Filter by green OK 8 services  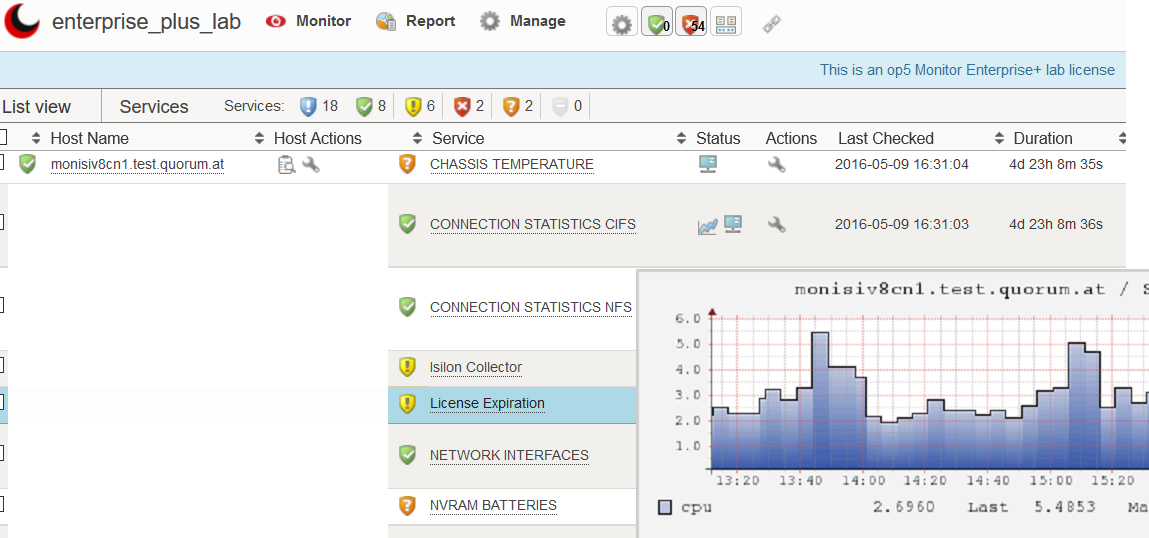pyautogui.click(x=371, y=106)
